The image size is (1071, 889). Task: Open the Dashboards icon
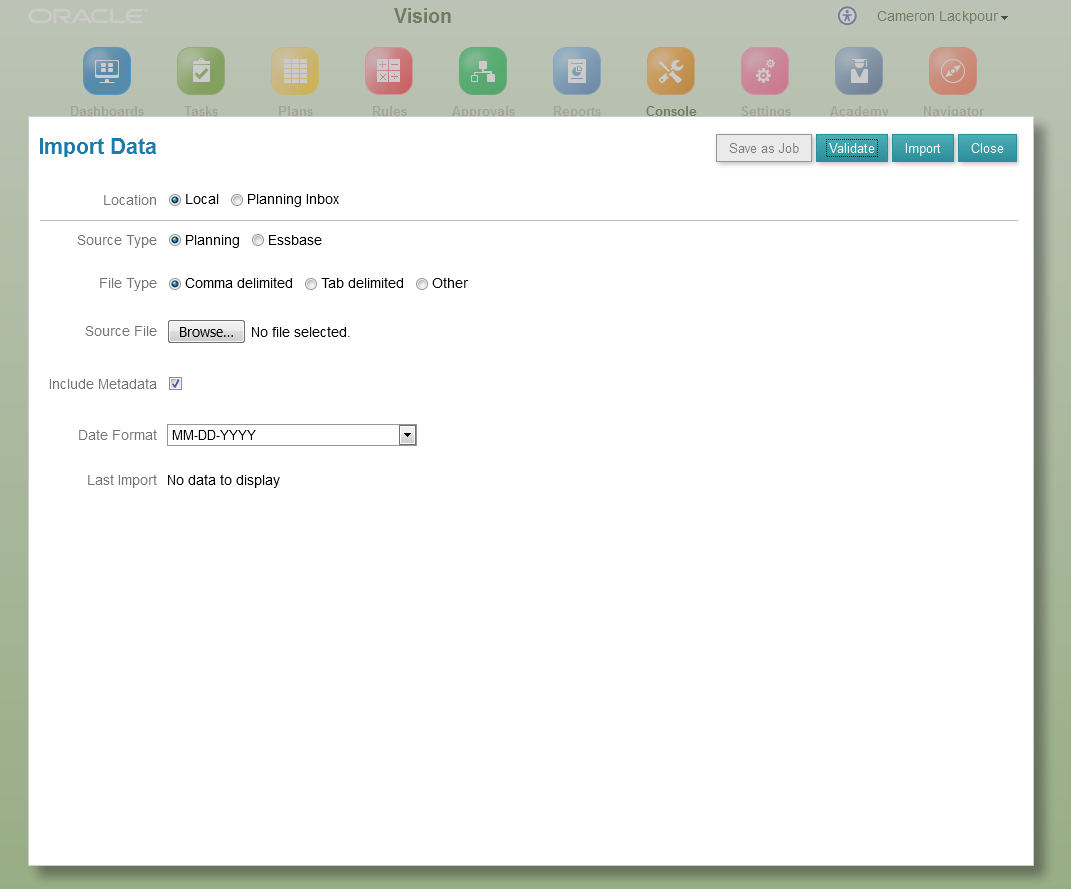[107, 71]
